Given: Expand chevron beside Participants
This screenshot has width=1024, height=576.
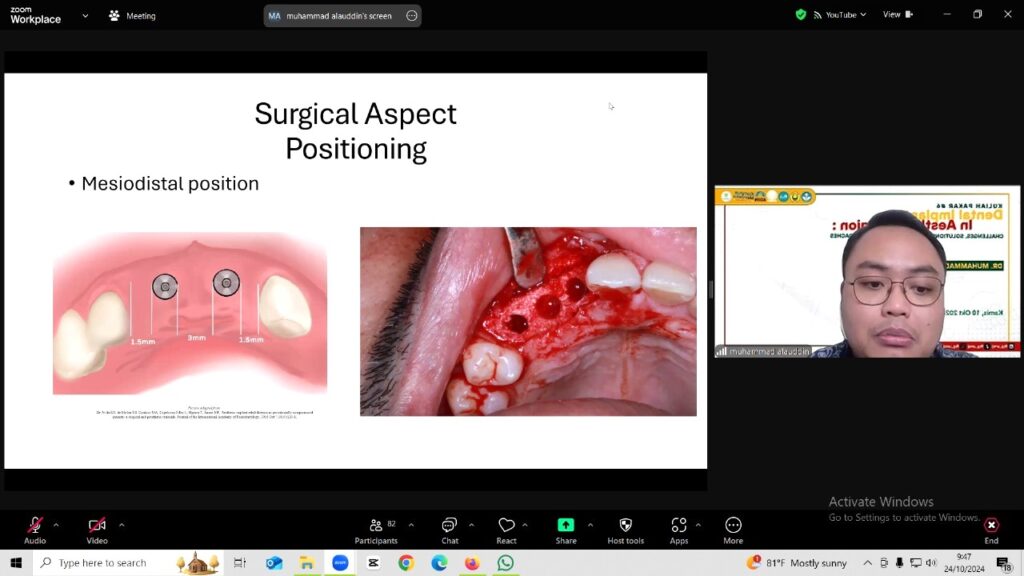Looking at the screenshot, I should [x=411, y=524].
